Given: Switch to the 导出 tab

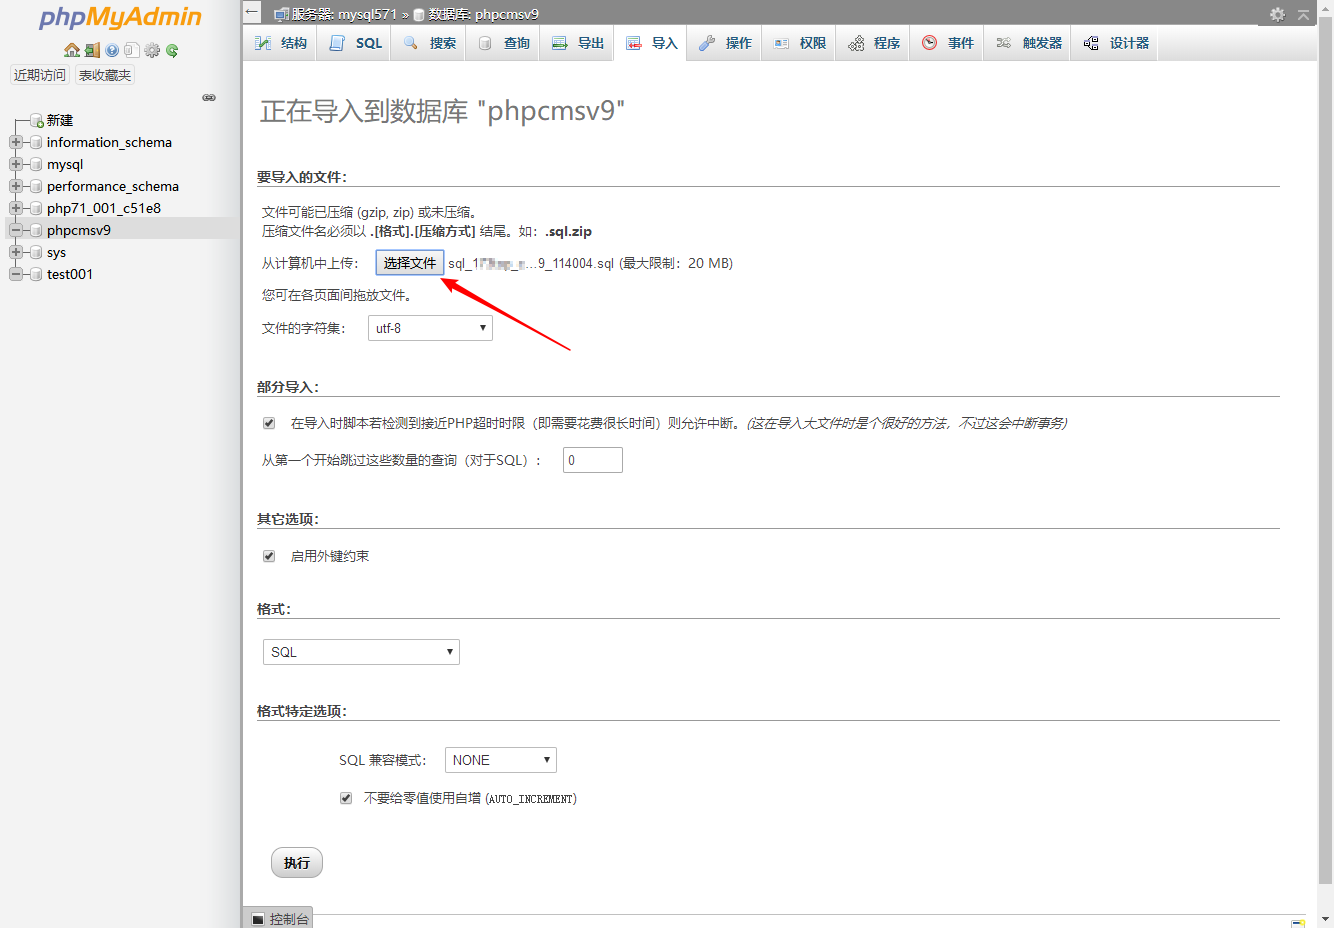Looking at the screenshot, I should pyautogui.click(x=579, y=43).
